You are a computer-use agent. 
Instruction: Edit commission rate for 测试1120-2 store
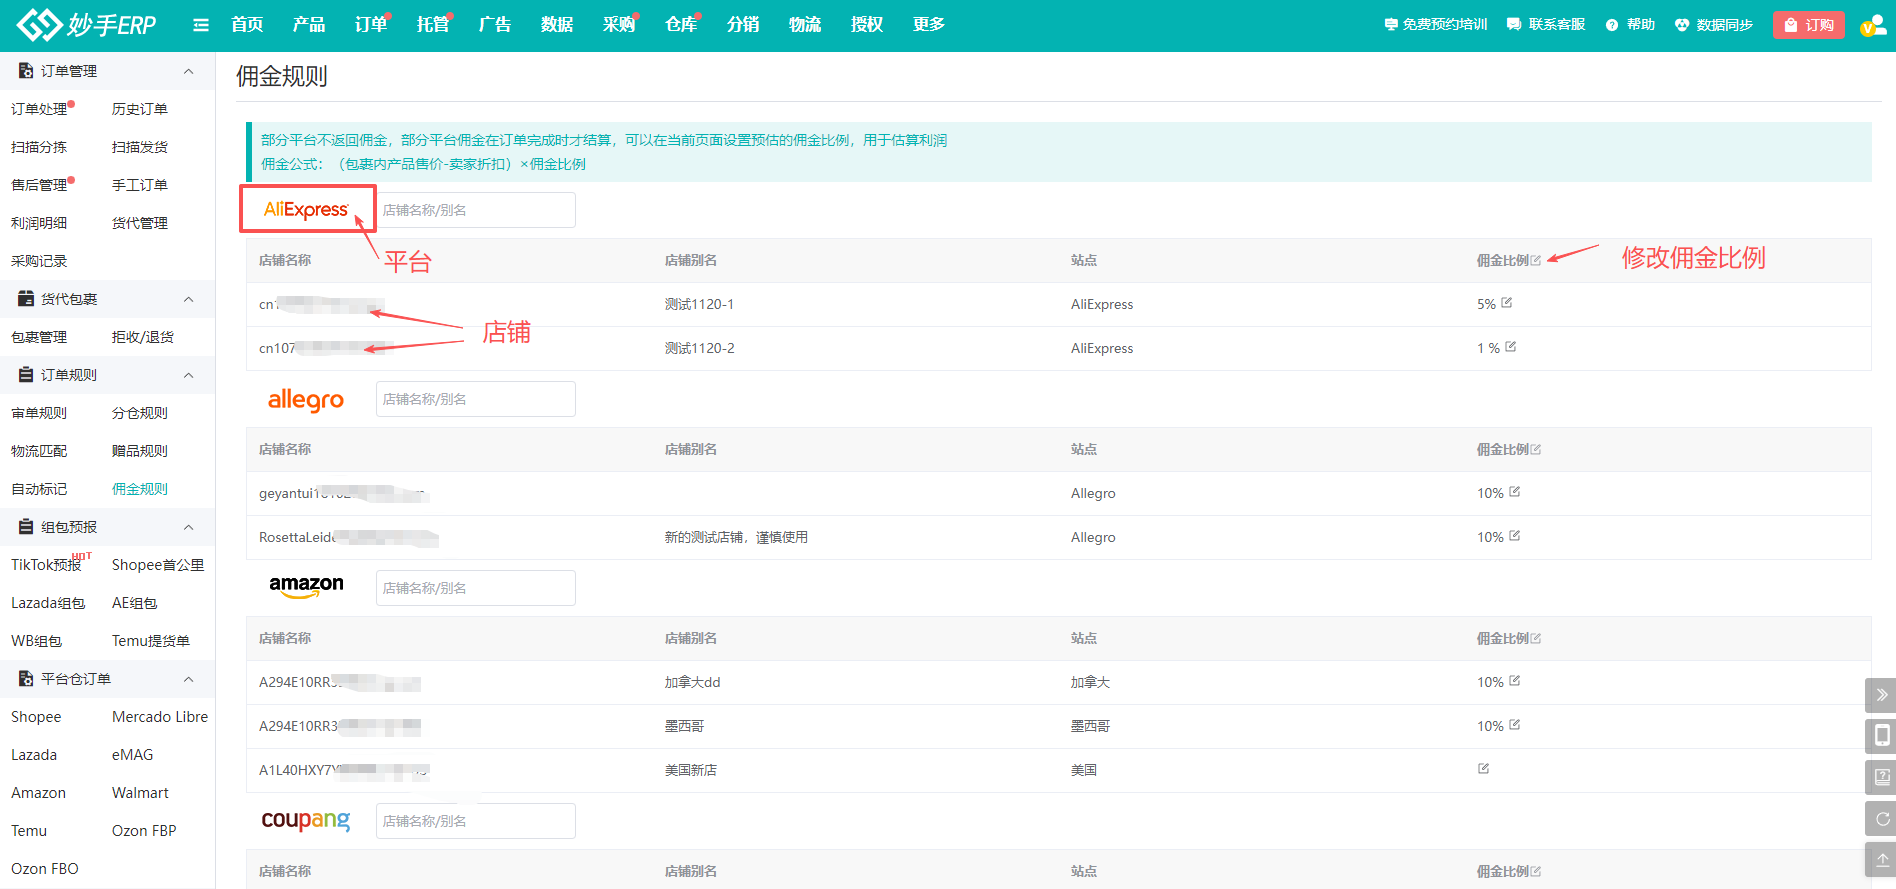coord(1510,347)
